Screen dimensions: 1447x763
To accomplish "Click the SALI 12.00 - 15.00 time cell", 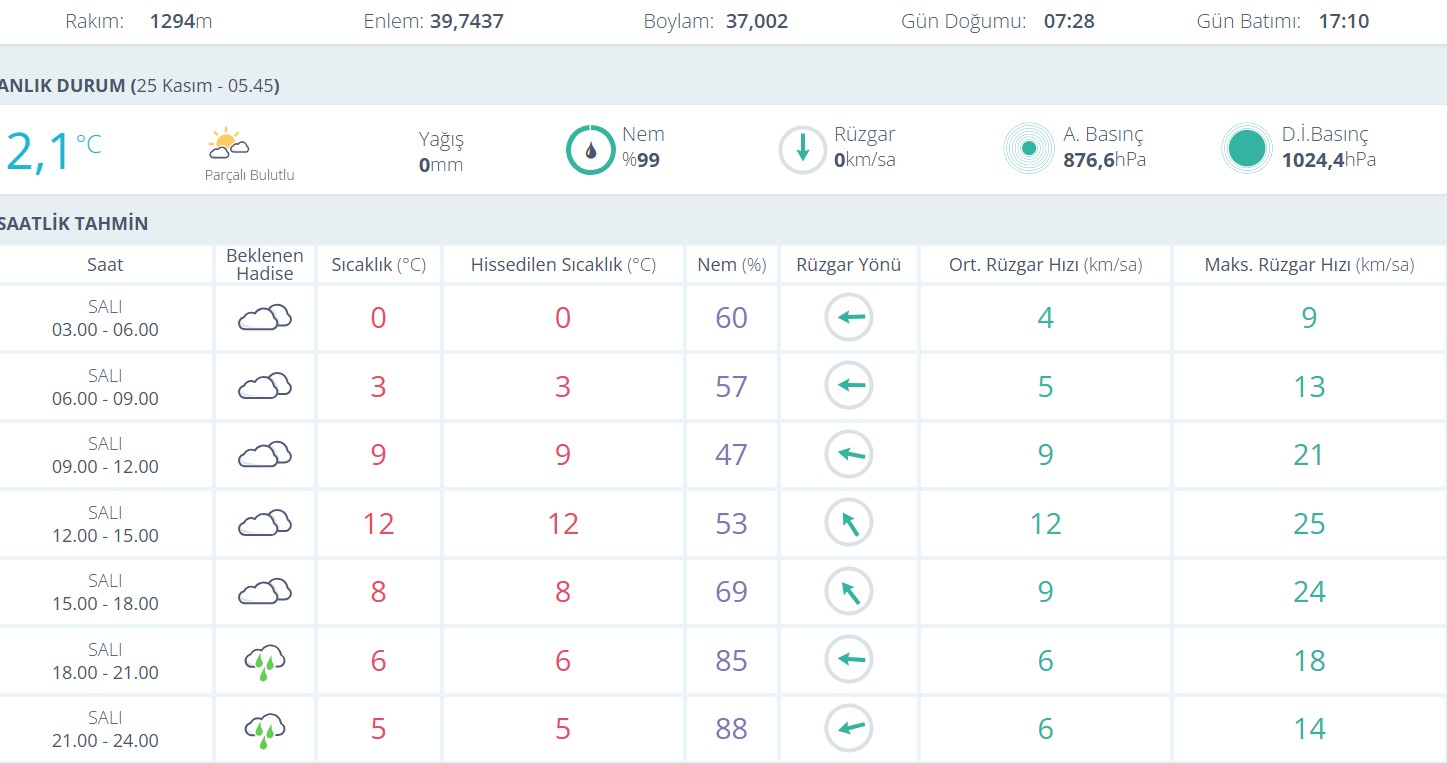I will pos(105,524).
